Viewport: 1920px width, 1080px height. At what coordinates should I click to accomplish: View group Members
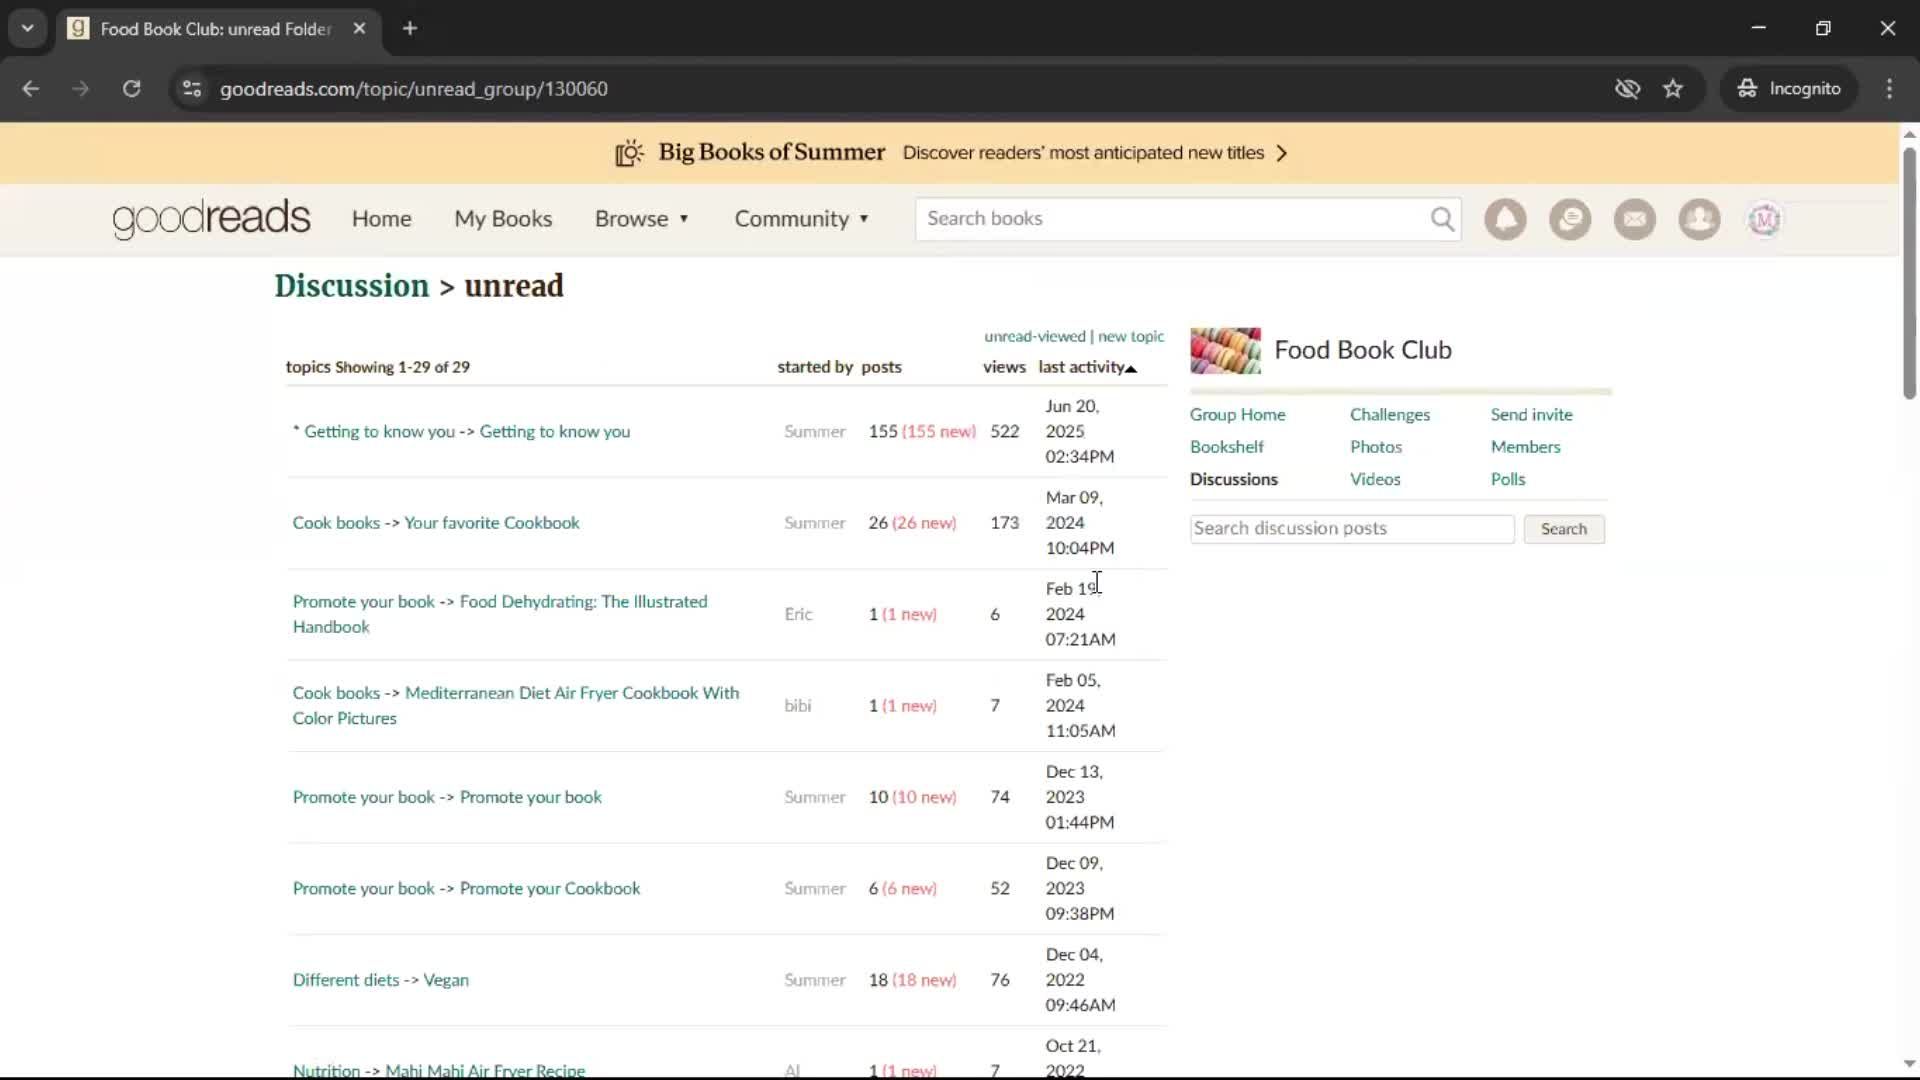point(1525,447)
